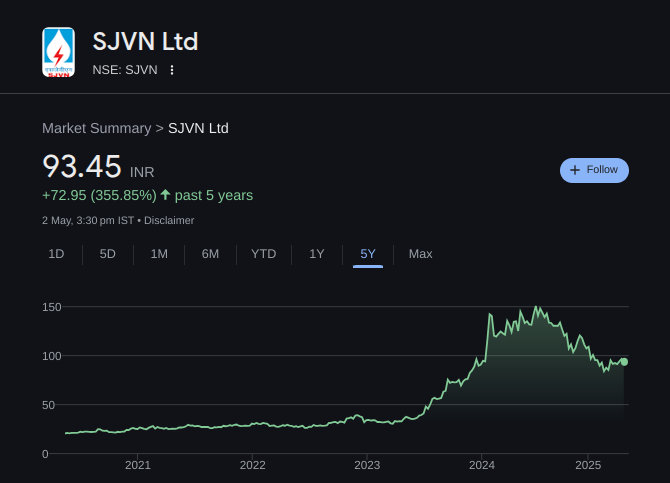
Task: Open the three-dot menu beside NSE: SJVN
Action: pyautogui.click(x=172, y=70)
